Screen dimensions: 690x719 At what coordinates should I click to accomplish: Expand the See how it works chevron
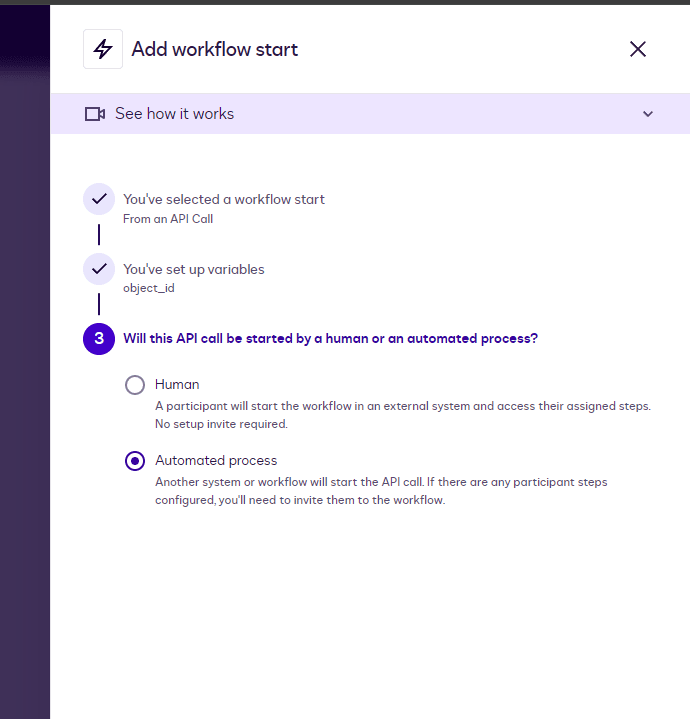[648, 114]
